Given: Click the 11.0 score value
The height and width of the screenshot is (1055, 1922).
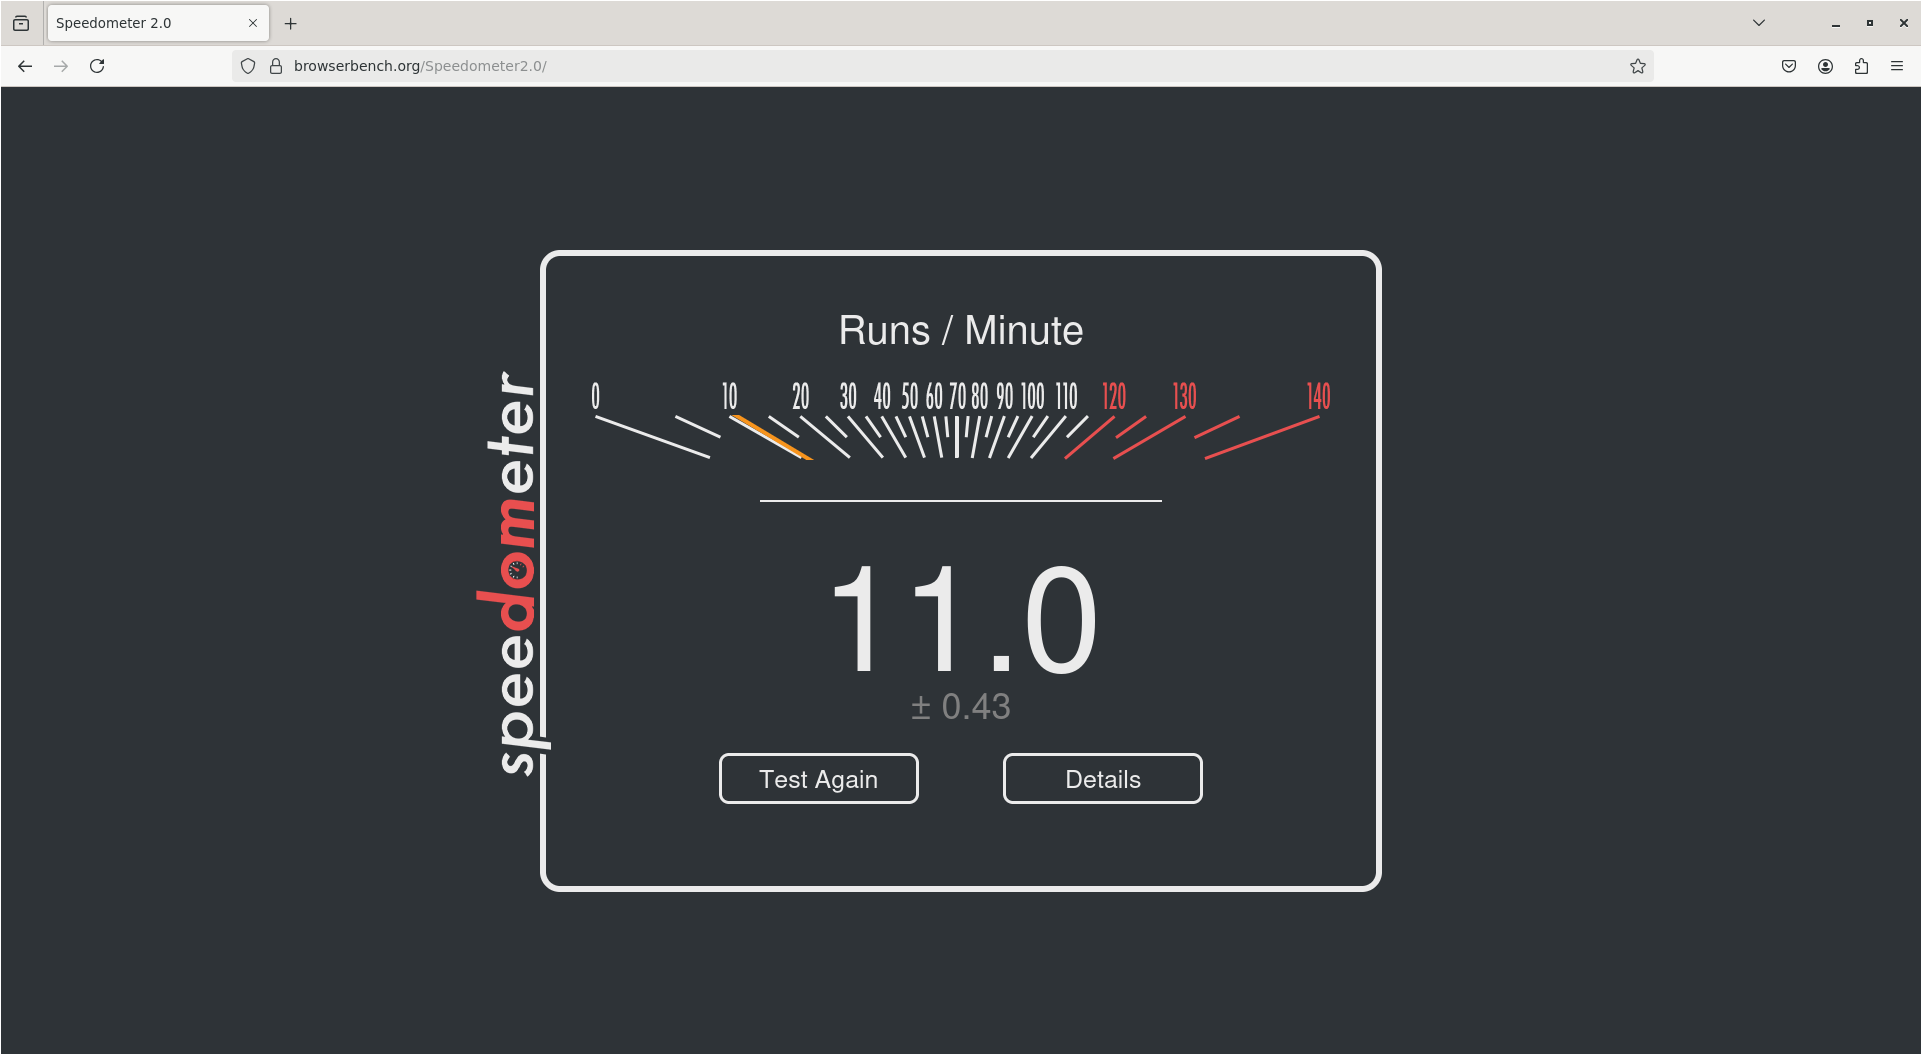Looking at the screenshot, I should point(963,620).
